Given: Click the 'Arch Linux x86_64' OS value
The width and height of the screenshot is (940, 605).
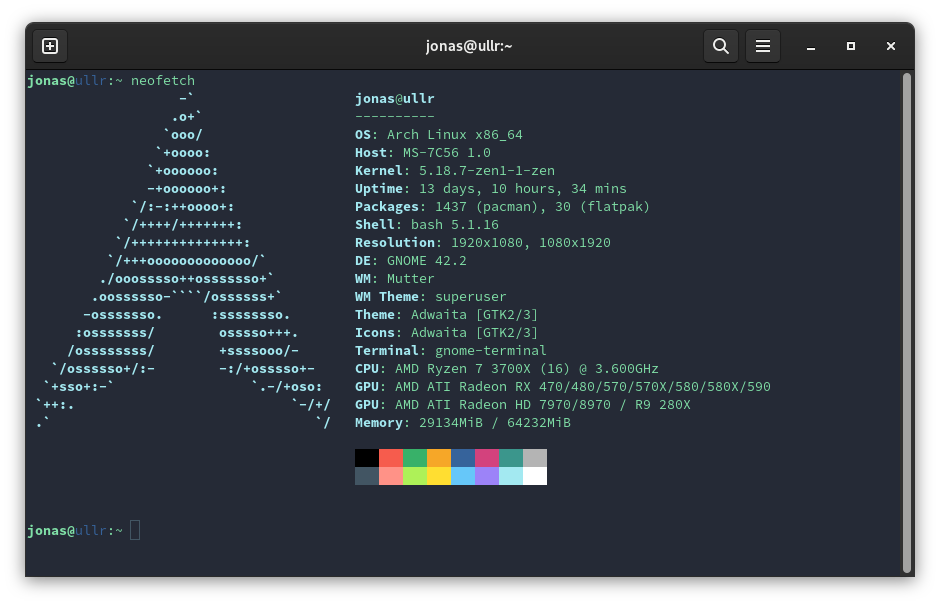Looking at the screenshot, I should tap(454, 134).
